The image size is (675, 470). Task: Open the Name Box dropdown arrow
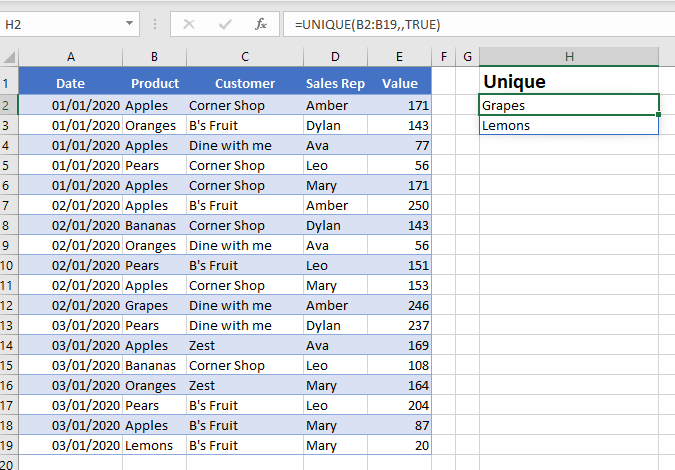(129, 24)
